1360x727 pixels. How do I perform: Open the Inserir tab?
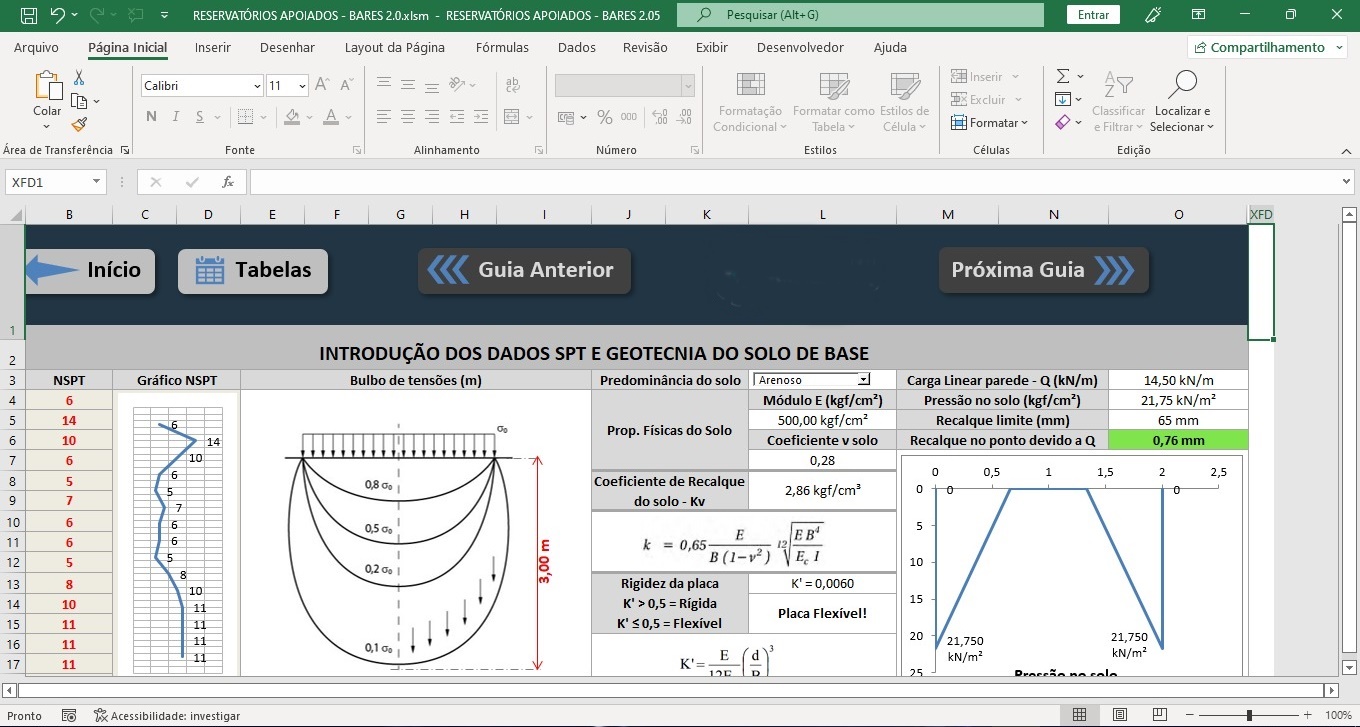tap(212, 47)
